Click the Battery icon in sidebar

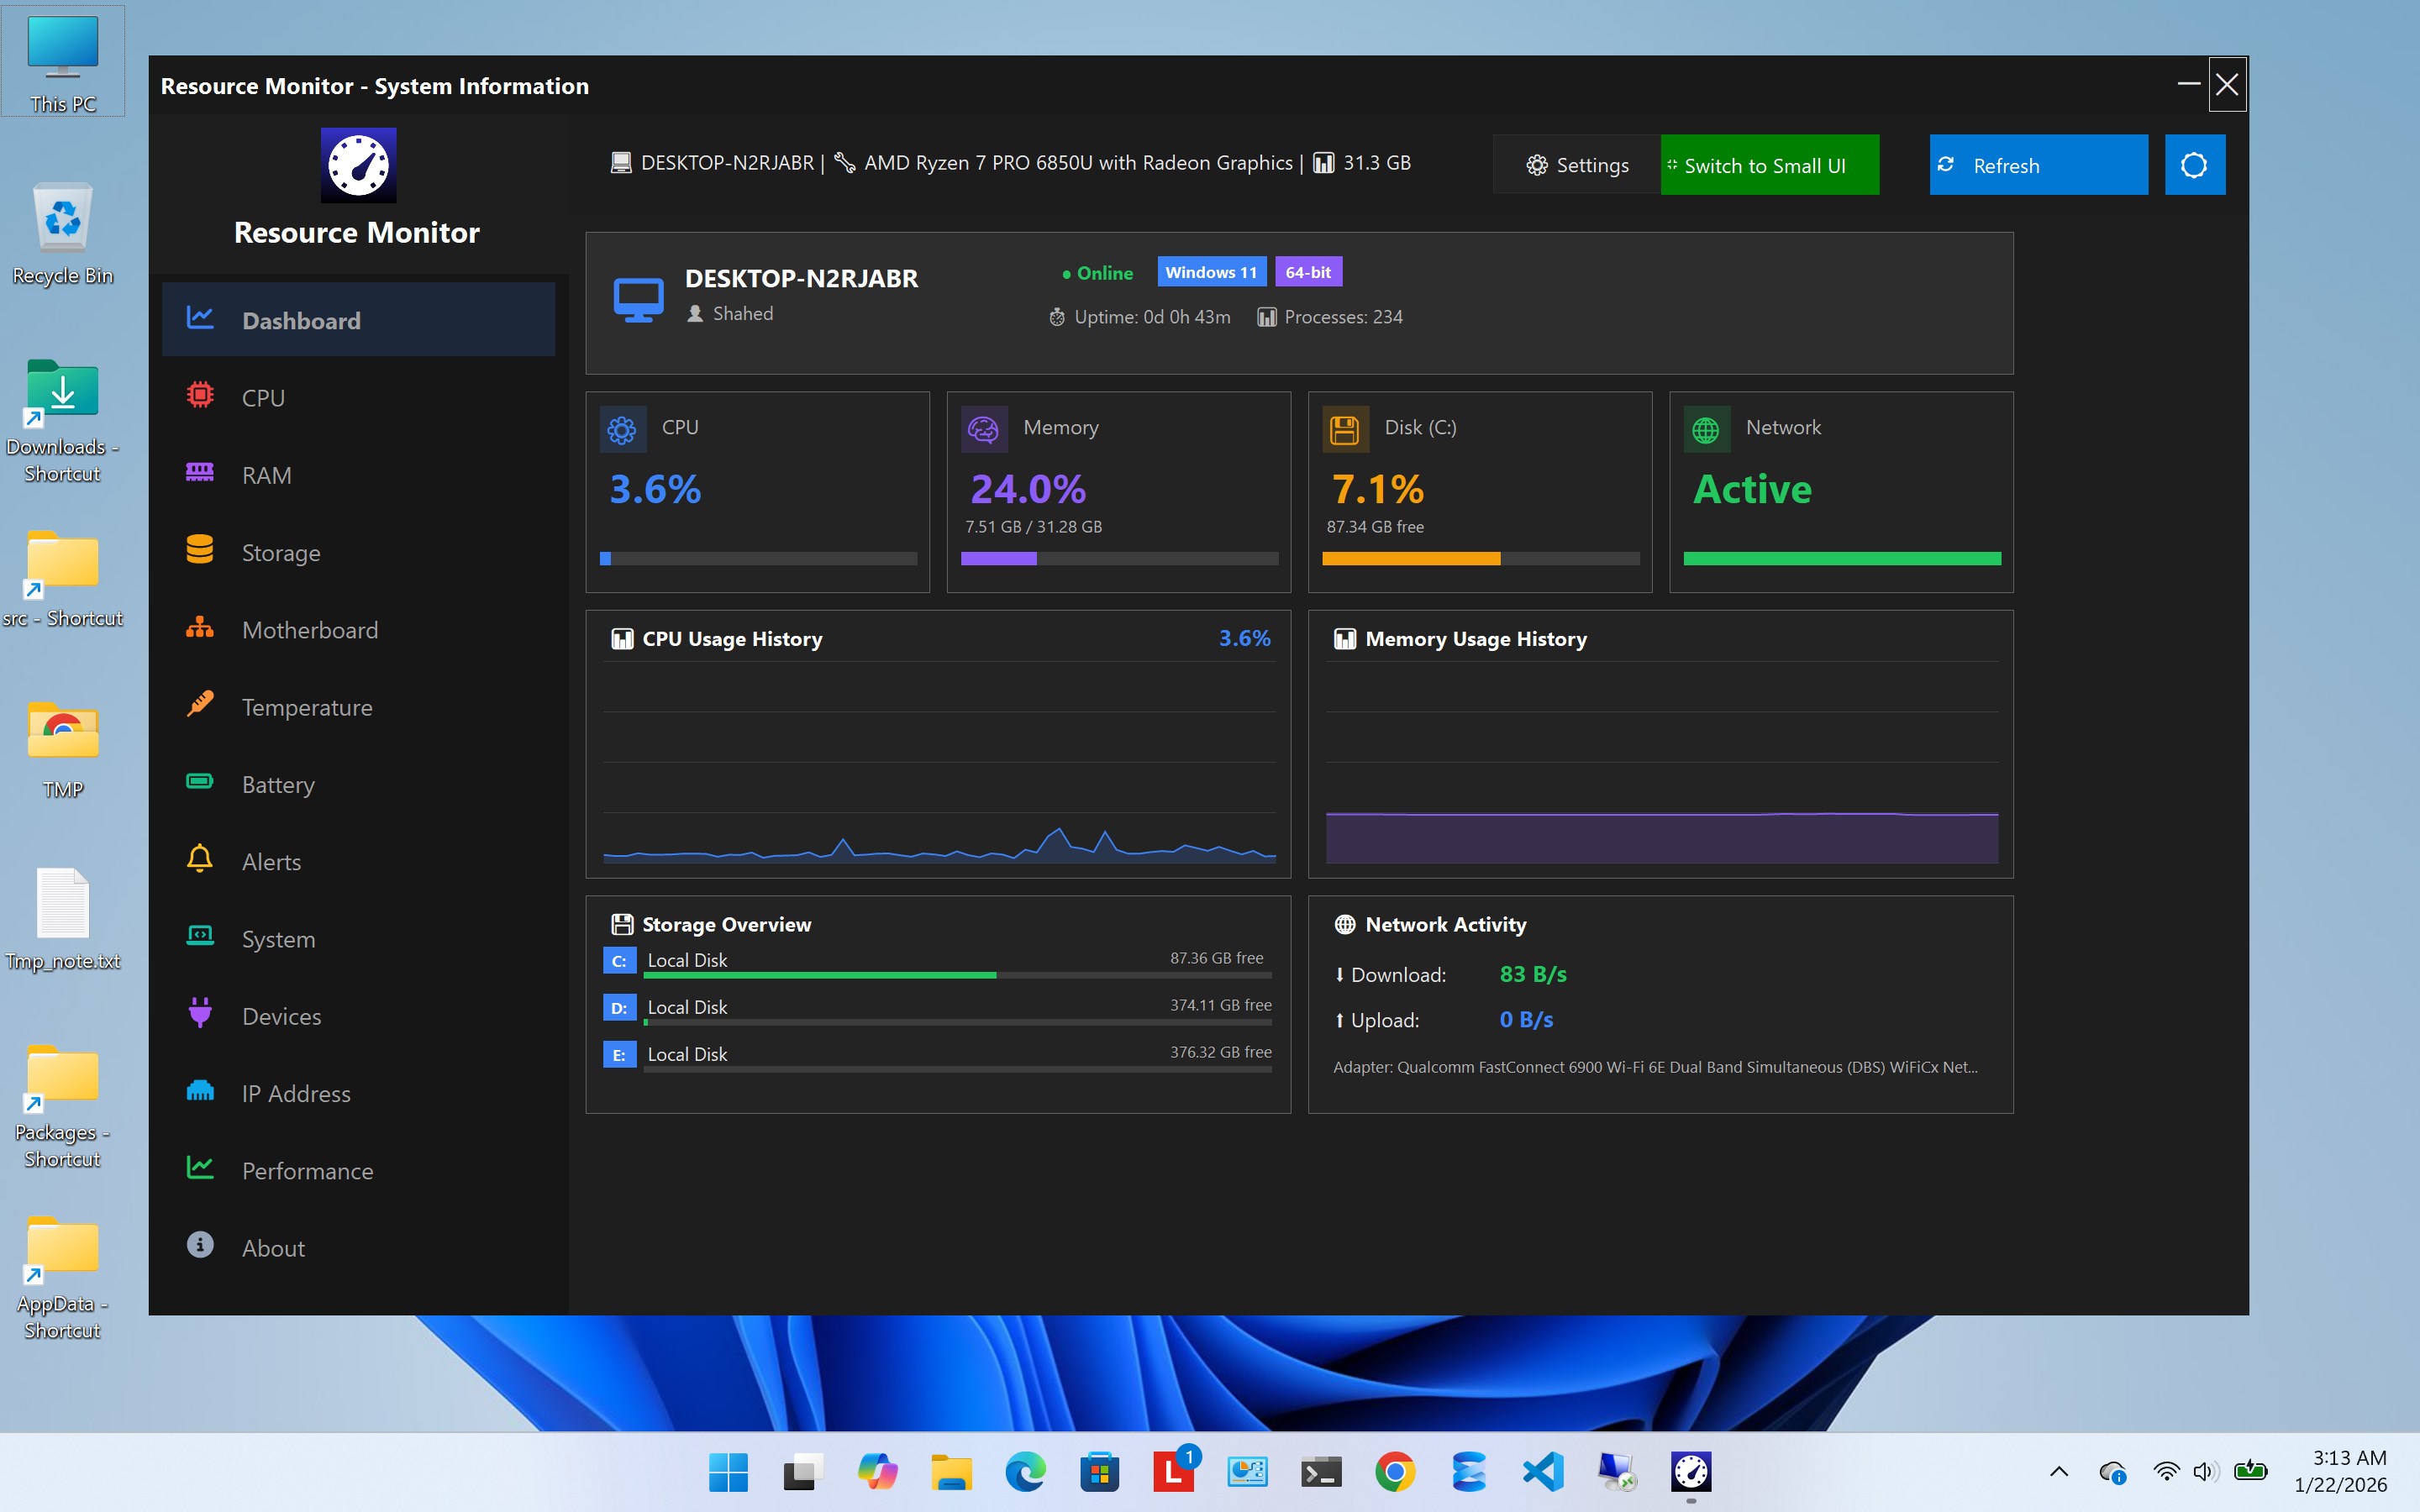point(200,782)
